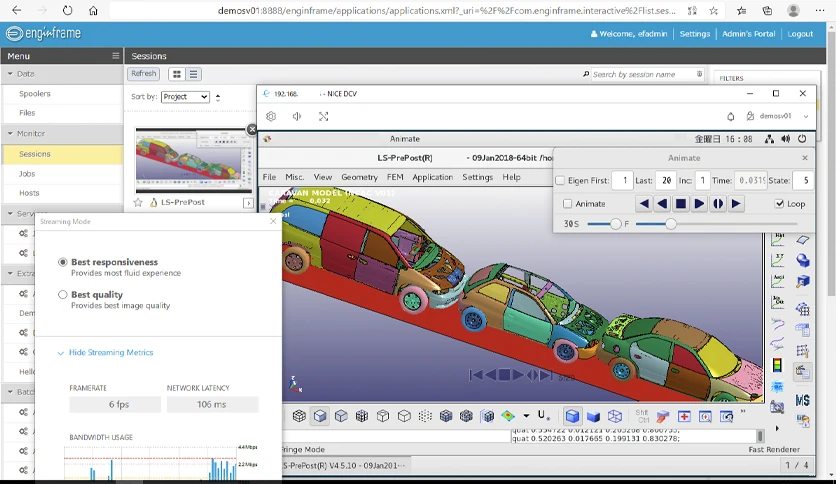The width and height of the screenshot is (836, 484).
Task: Click the browser home button
Action: (x=93, y=11)
